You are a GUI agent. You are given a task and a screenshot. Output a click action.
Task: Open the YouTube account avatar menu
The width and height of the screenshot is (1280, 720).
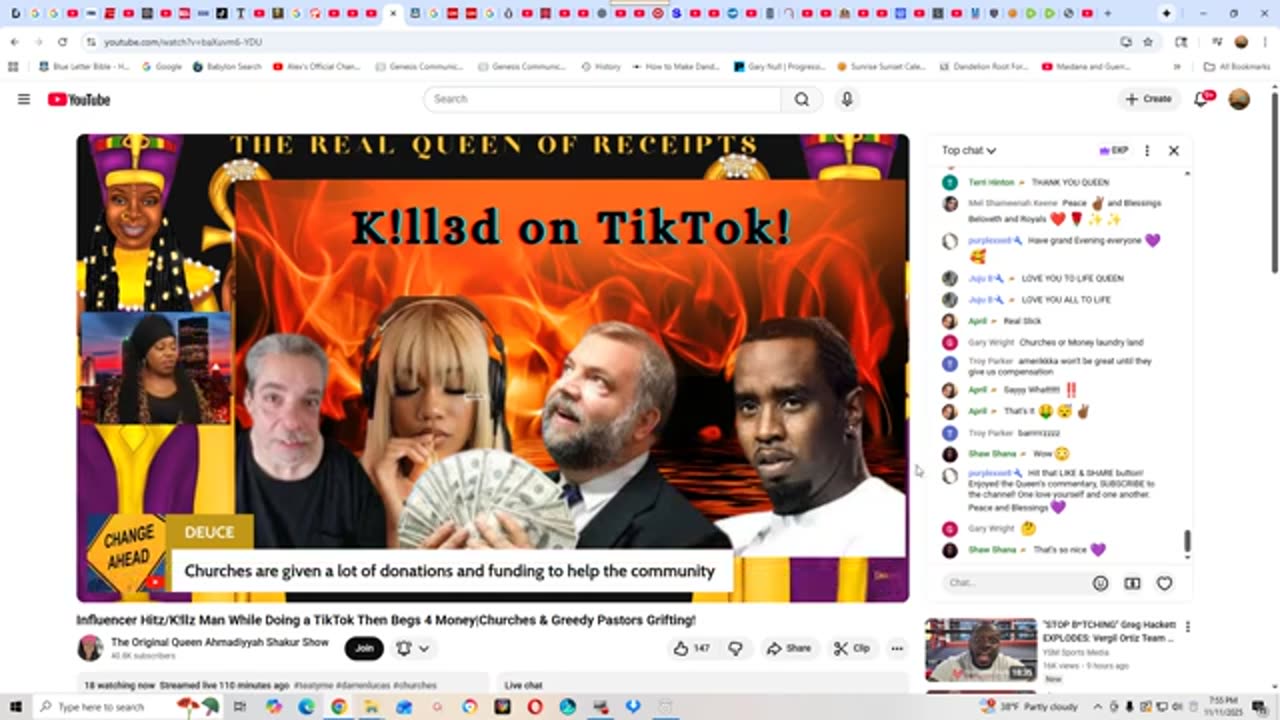(x=1239, y=99)
